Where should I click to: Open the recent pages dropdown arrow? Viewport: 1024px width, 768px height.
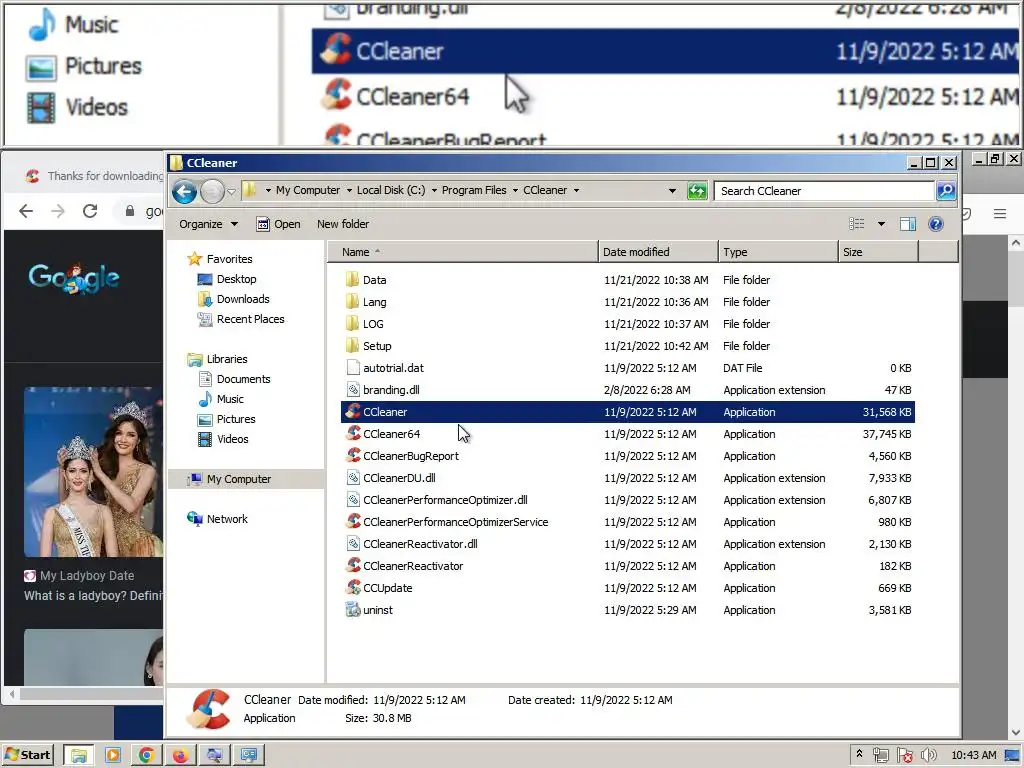(231, 191)
